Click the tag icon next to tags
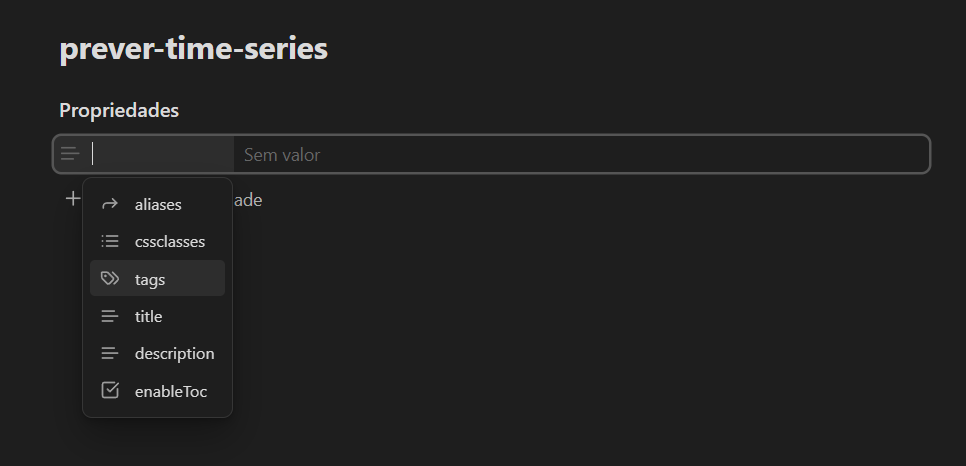Screen dimensions: 966x466 click(110, 279)
